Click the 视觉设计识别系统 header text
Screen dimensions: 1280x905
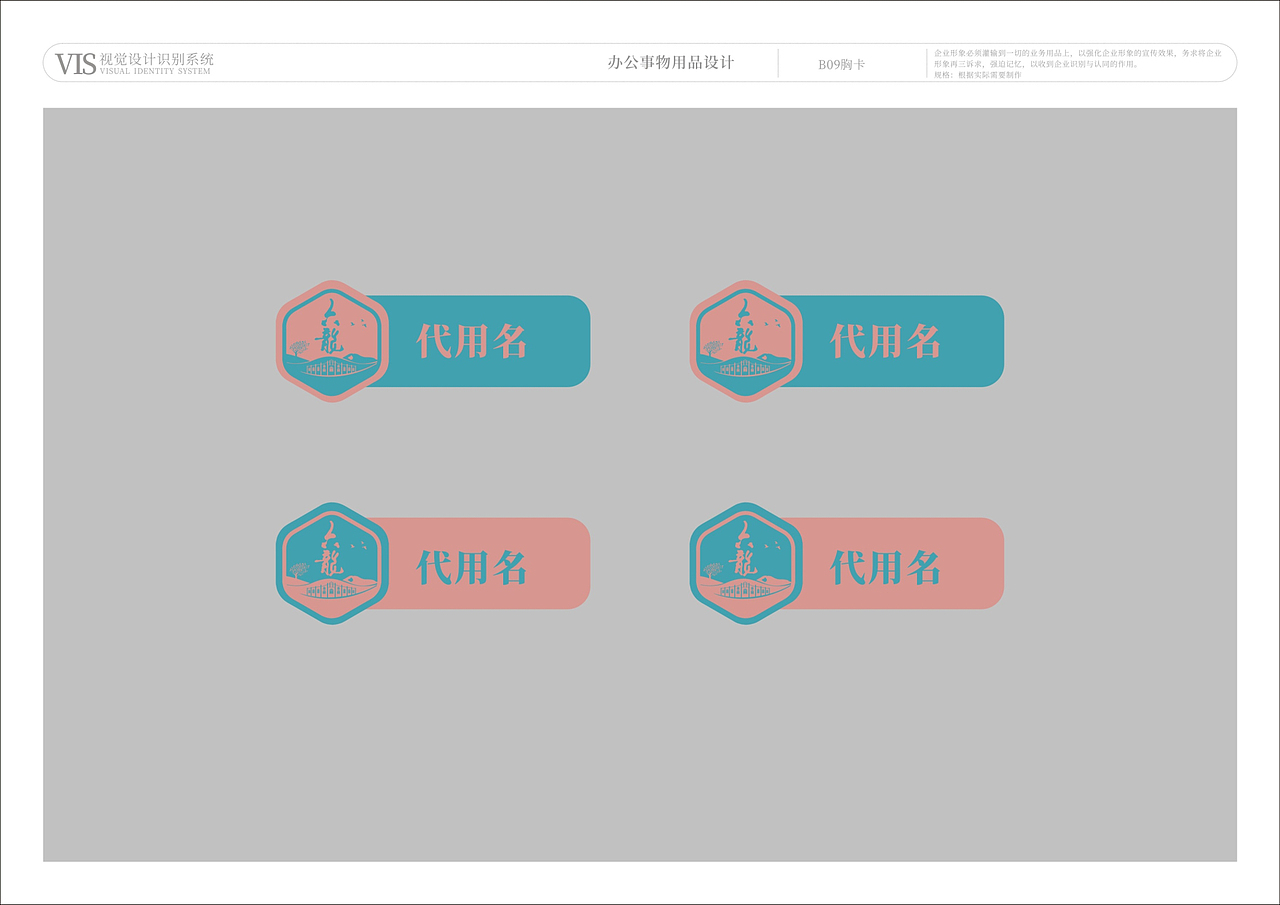coord(157,59)
